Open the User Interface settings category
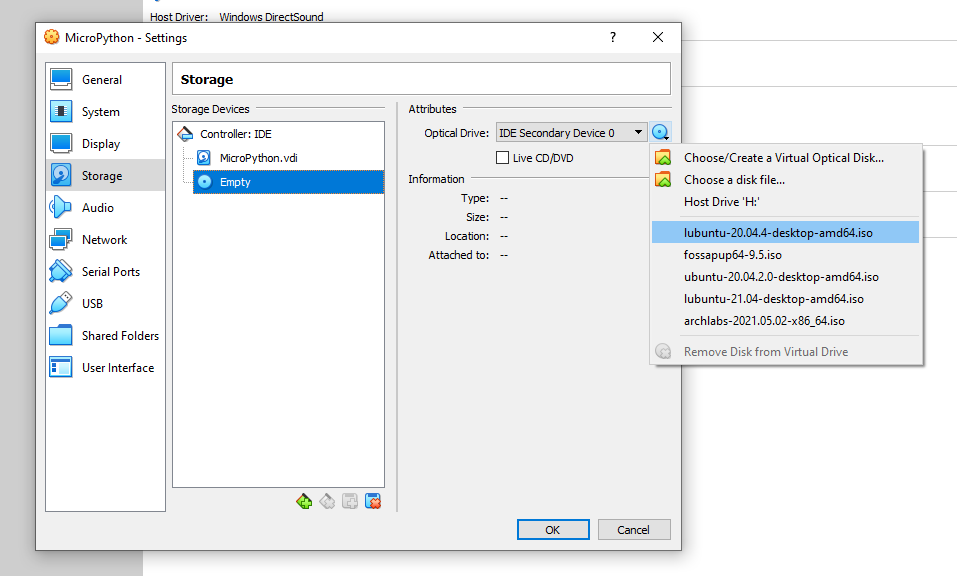Screen dimensions: 957x576 (x=105, y=367)
